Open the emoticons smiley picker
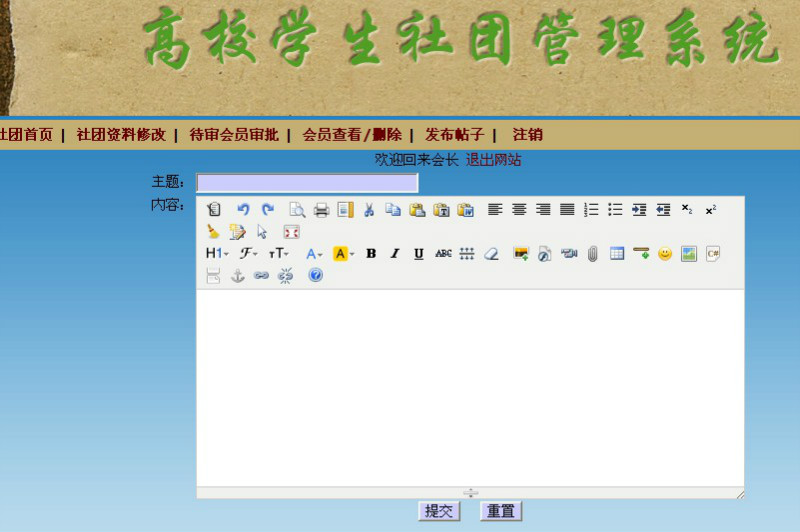800x532 pixels. click(665, 254)
